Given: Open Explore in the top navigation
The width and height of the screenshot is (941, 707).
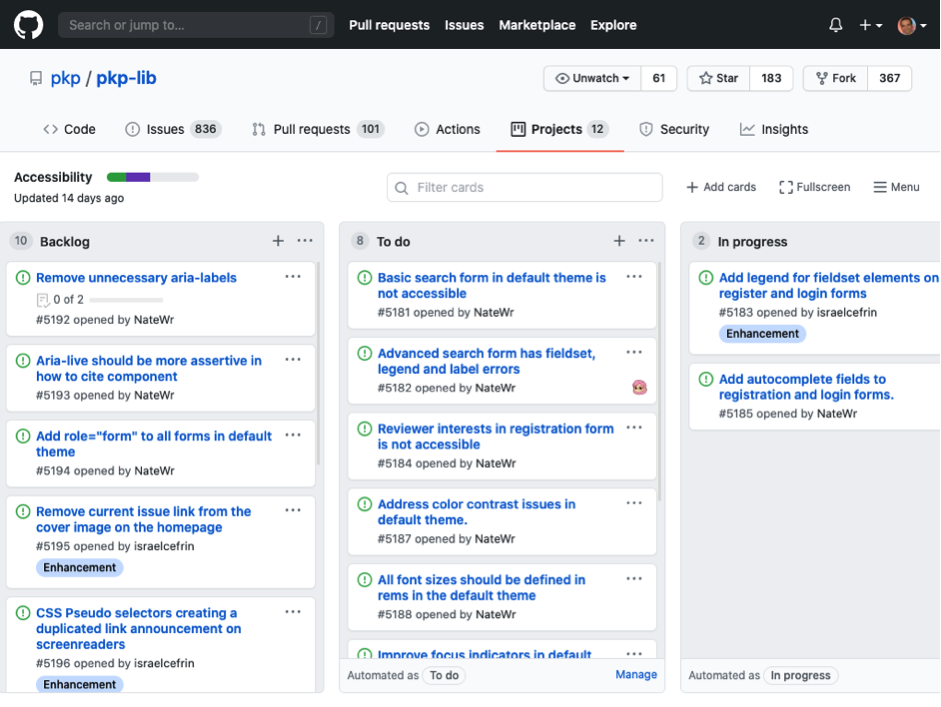Looking at the screenshot, I should tap(613, 25).
